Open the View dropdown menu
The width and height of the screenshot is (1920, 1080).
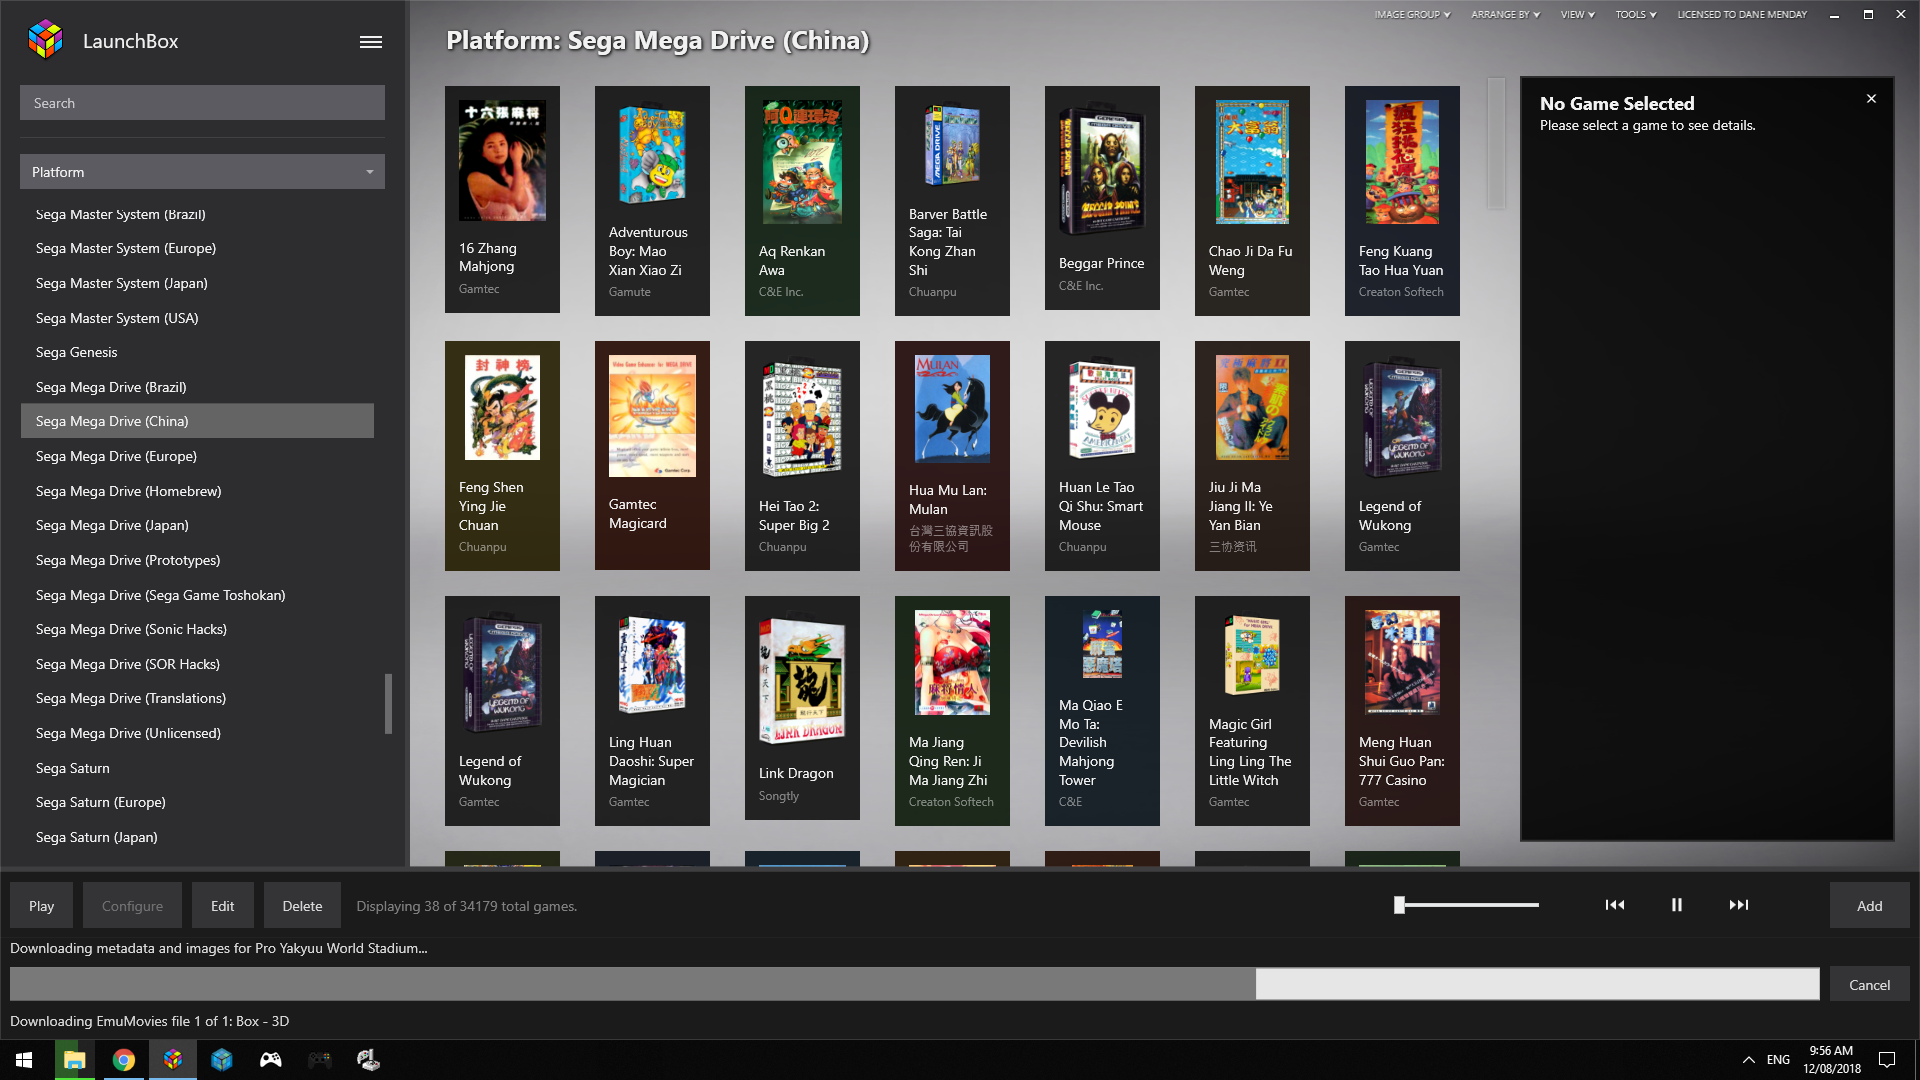[1577, 15]
